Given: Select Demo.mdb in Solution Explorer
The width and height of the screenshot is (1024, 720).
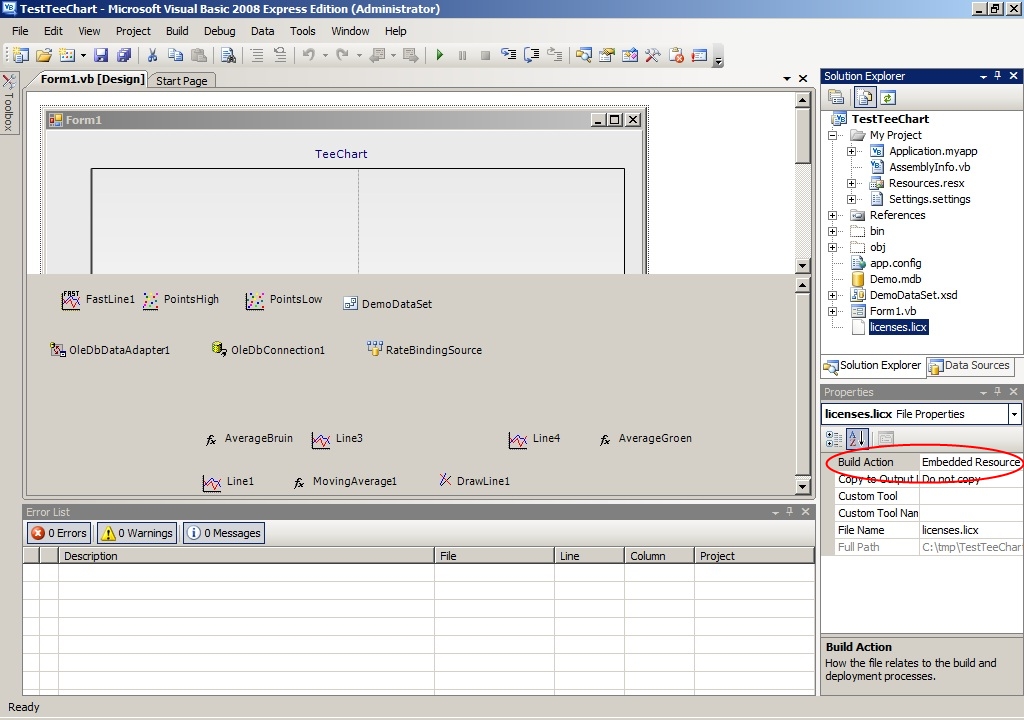Looking at the screenshot, I should pyautogui.click(x=895, y=279).
